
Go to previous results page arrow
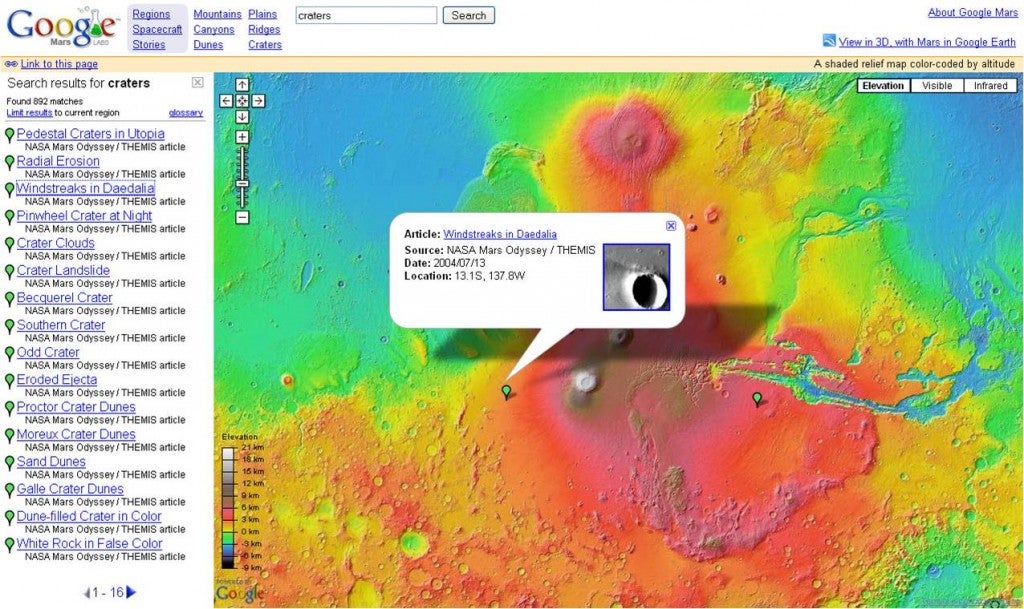point(86,593)
